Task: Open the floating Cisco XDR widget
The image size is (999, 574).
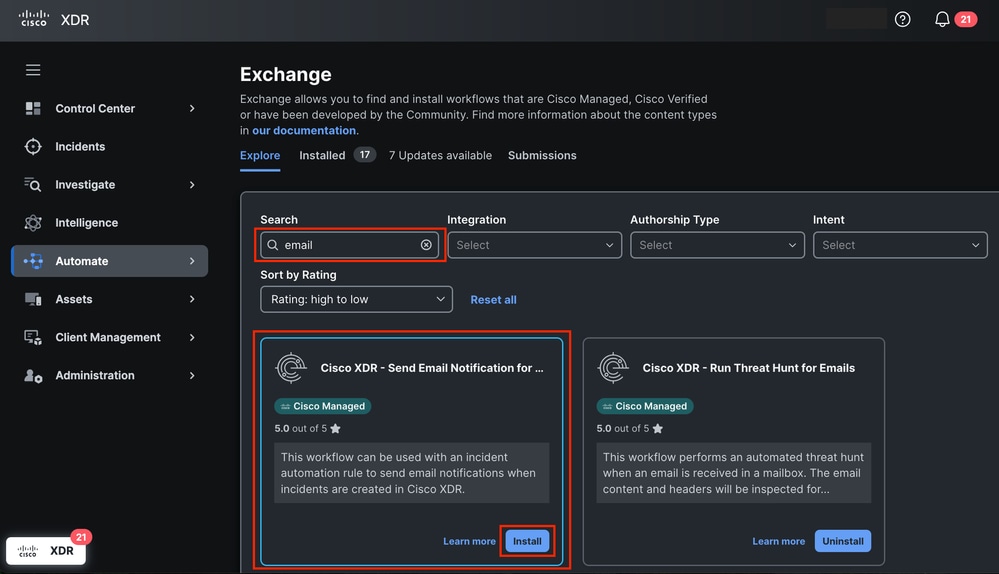Action: pyautogui.click(x=46, y=550)
